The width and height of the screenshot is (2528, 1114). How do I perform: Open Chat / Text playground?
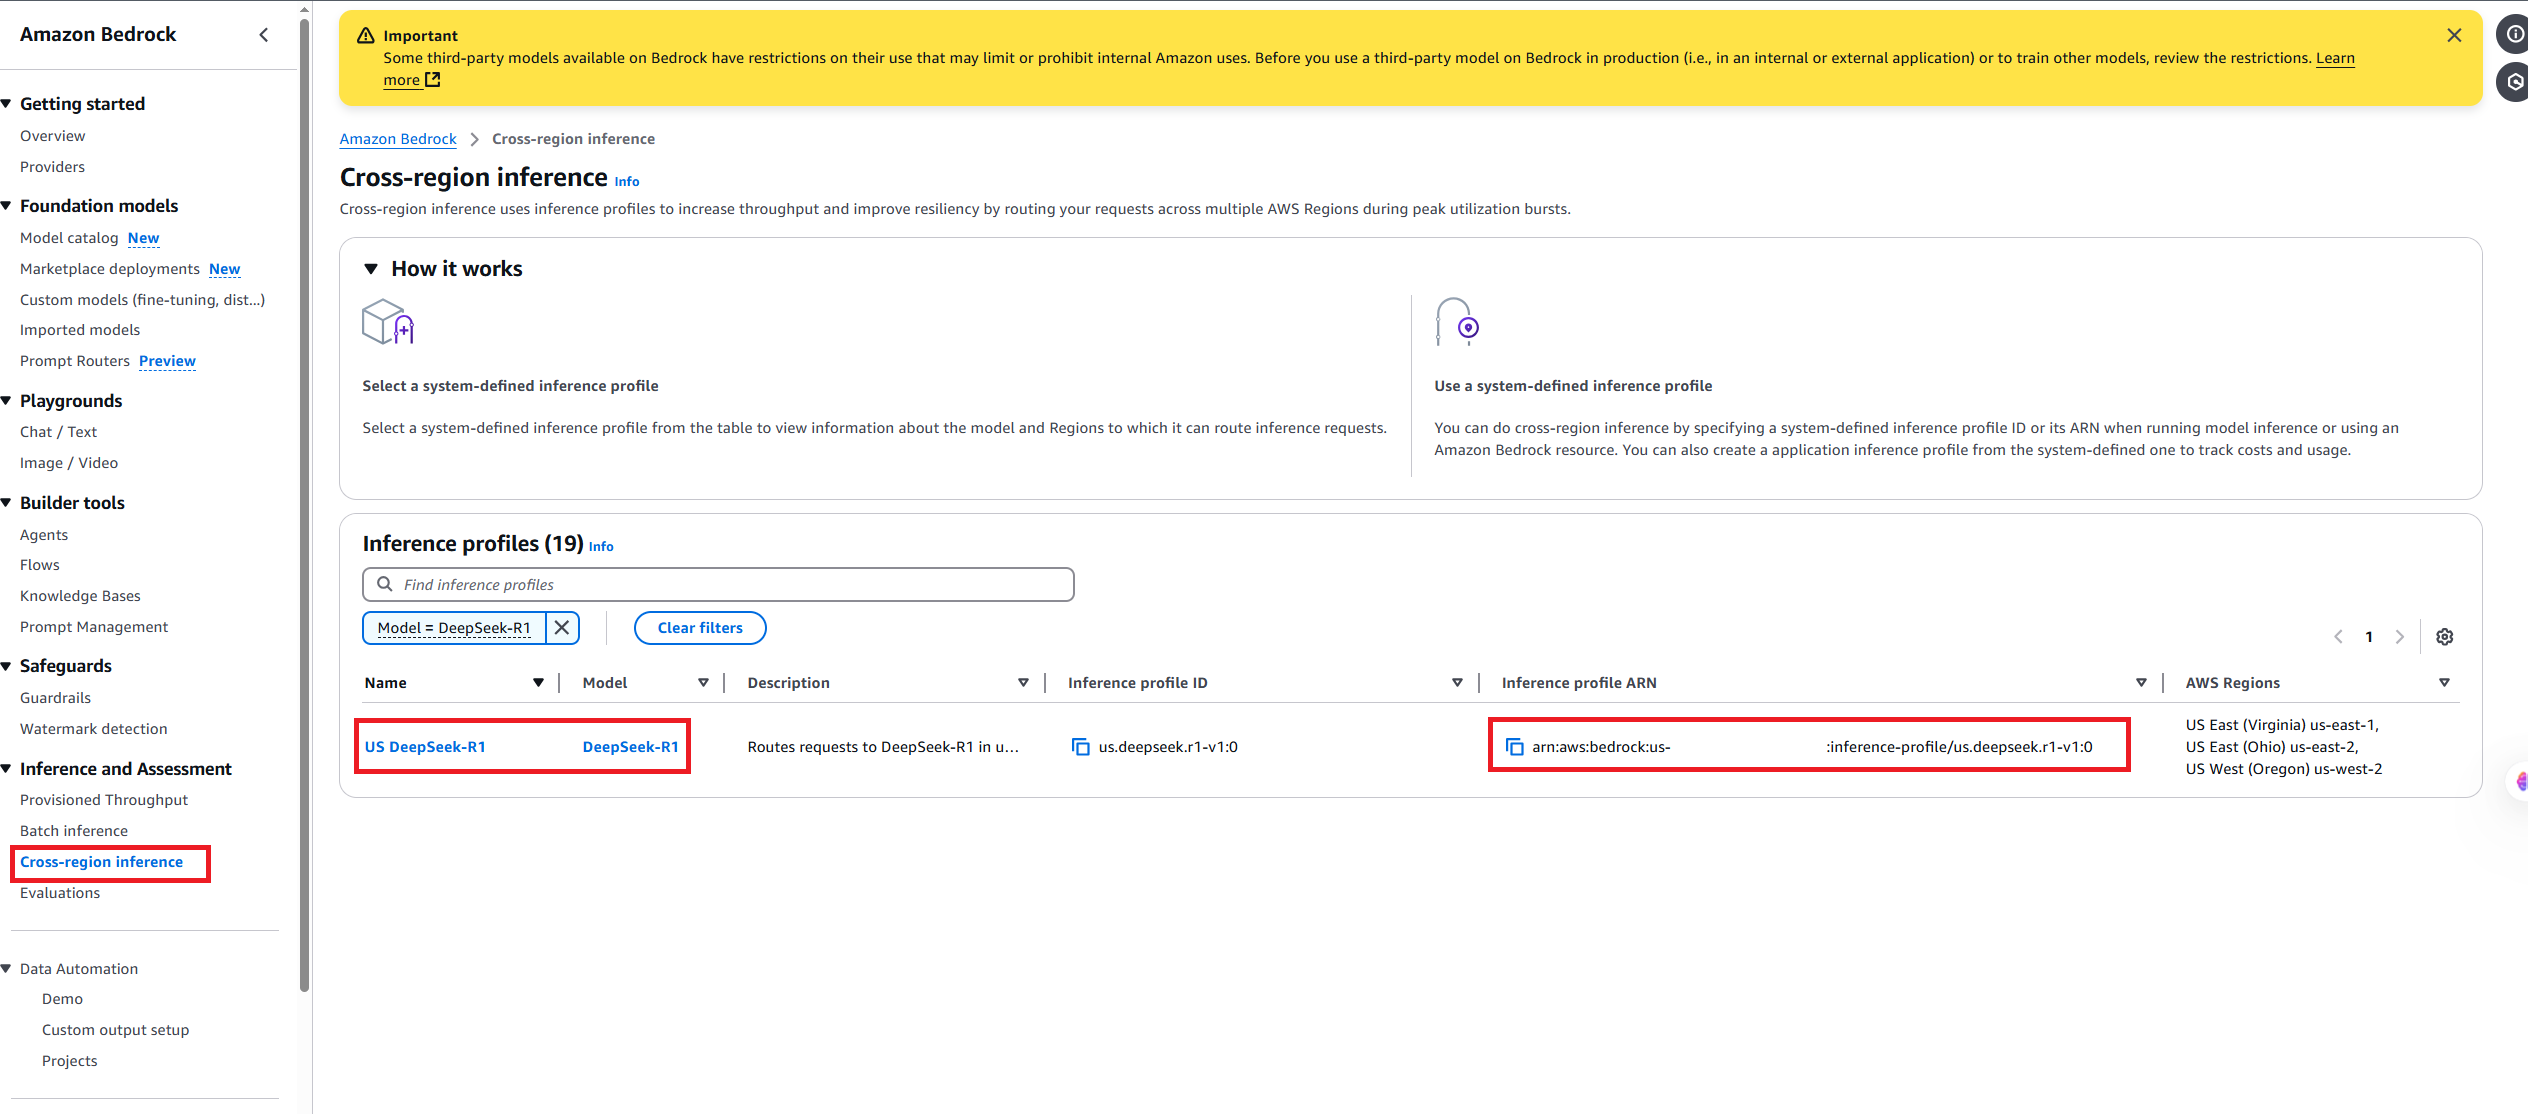58,432
